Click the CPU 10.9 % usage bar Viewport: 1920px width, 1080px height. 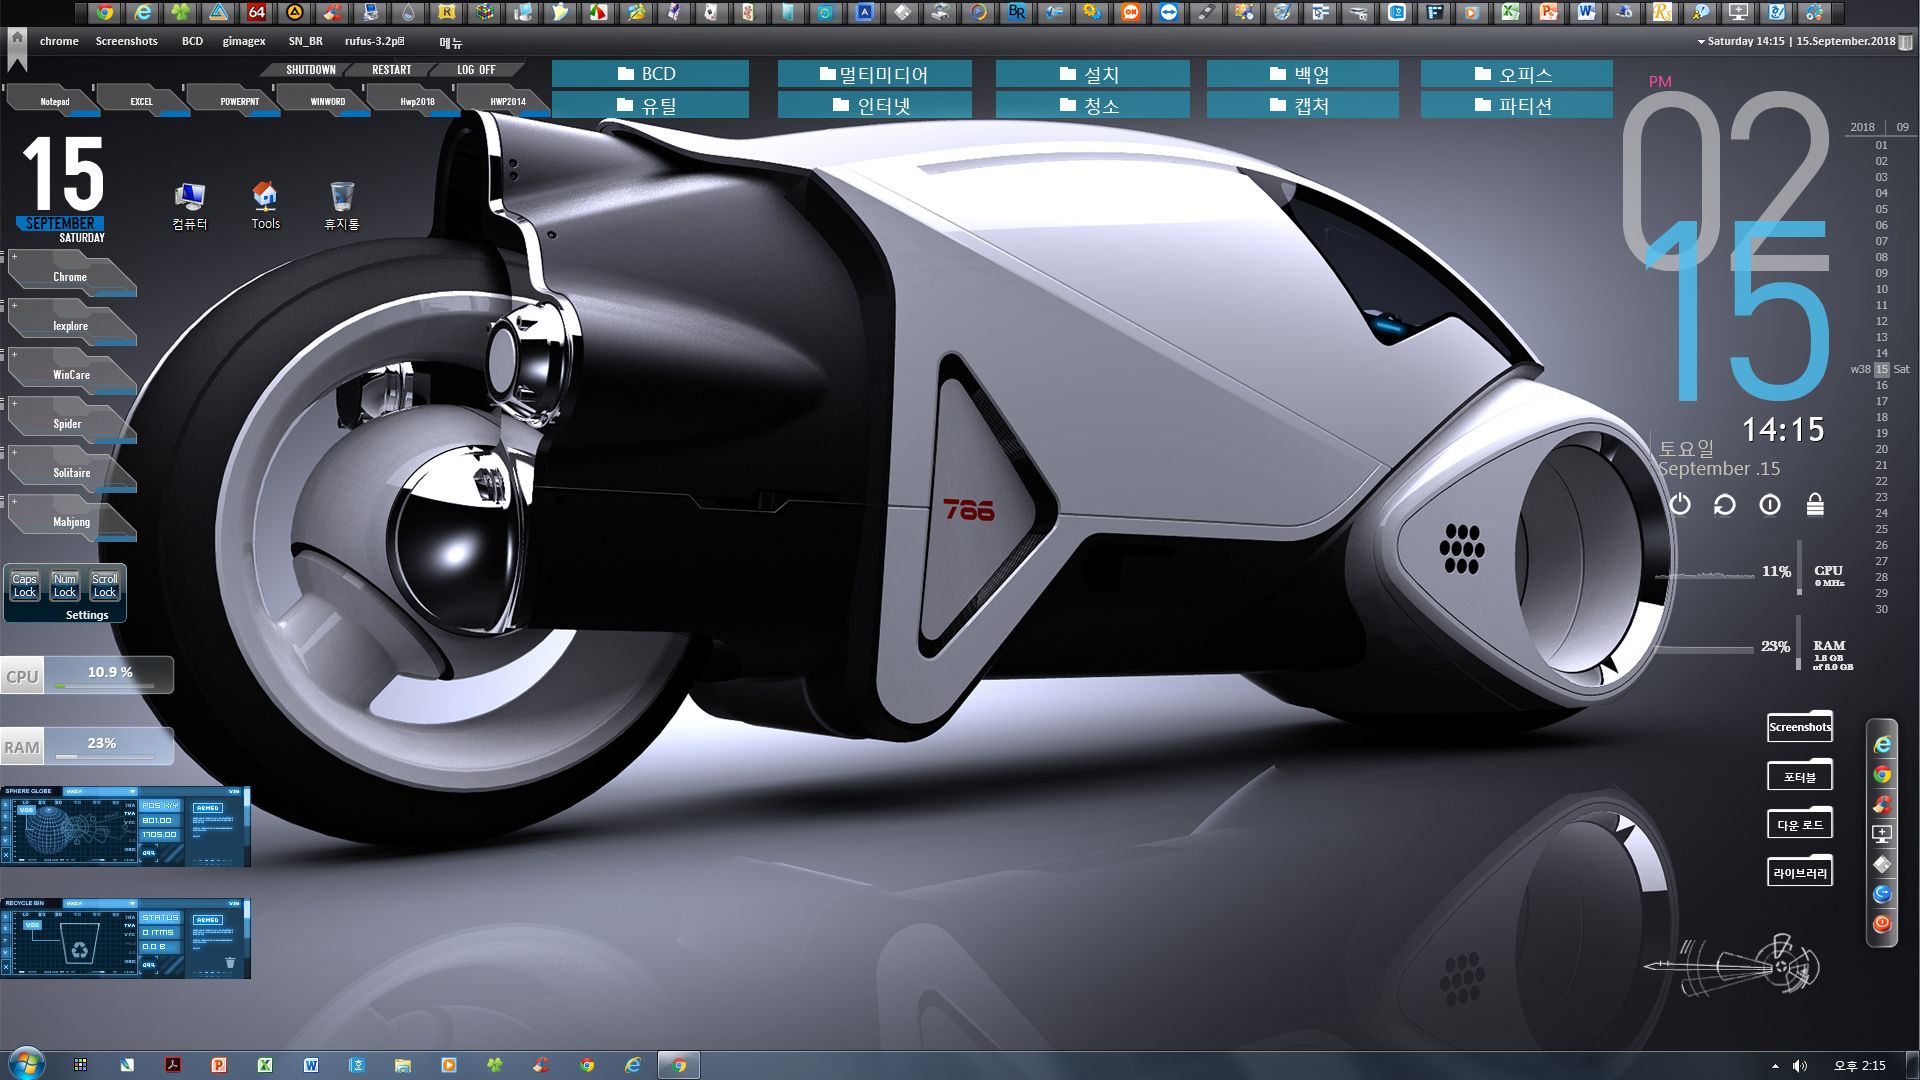click(x=87, y=675)
